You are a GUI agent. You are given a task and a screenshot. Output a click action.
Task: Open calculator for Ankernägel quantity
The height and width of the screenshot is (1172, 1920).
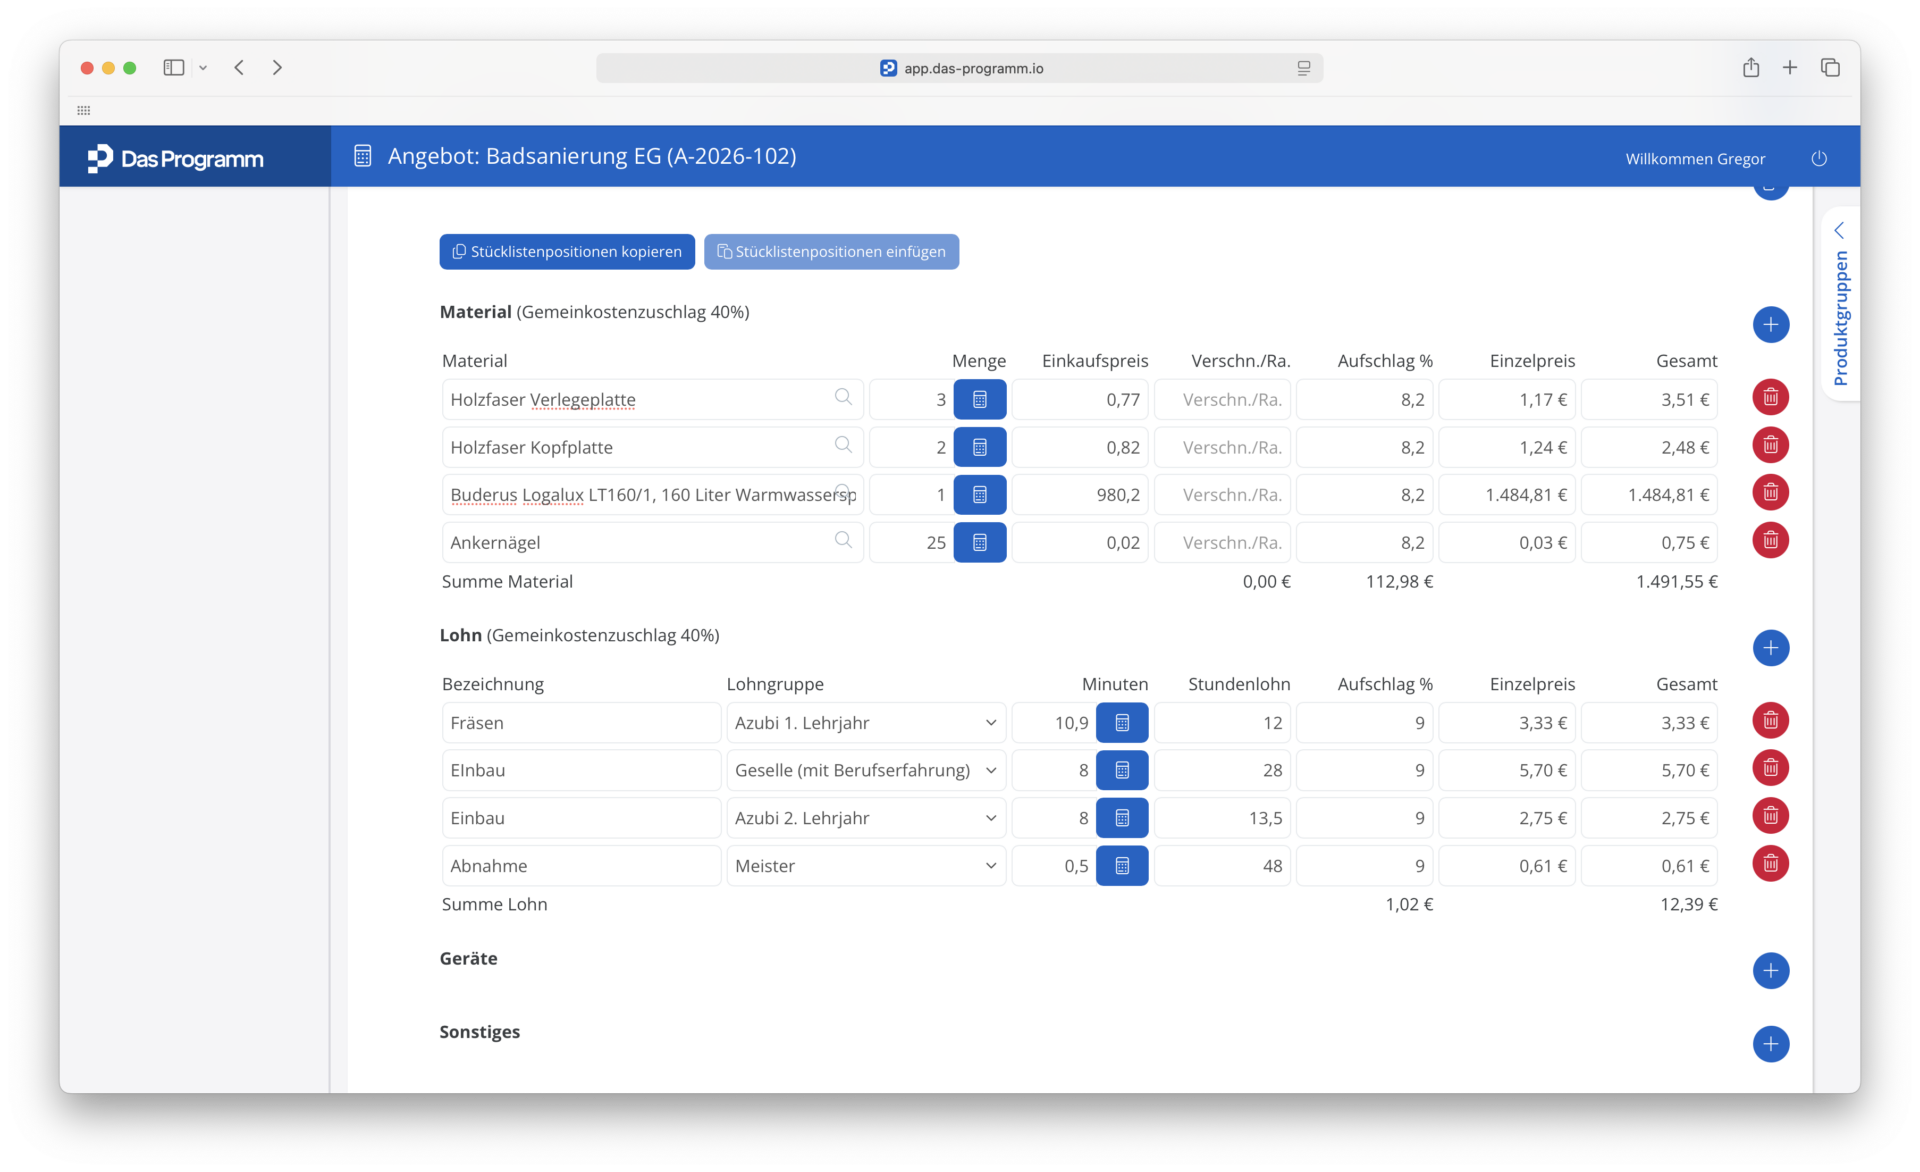[979, 542]
